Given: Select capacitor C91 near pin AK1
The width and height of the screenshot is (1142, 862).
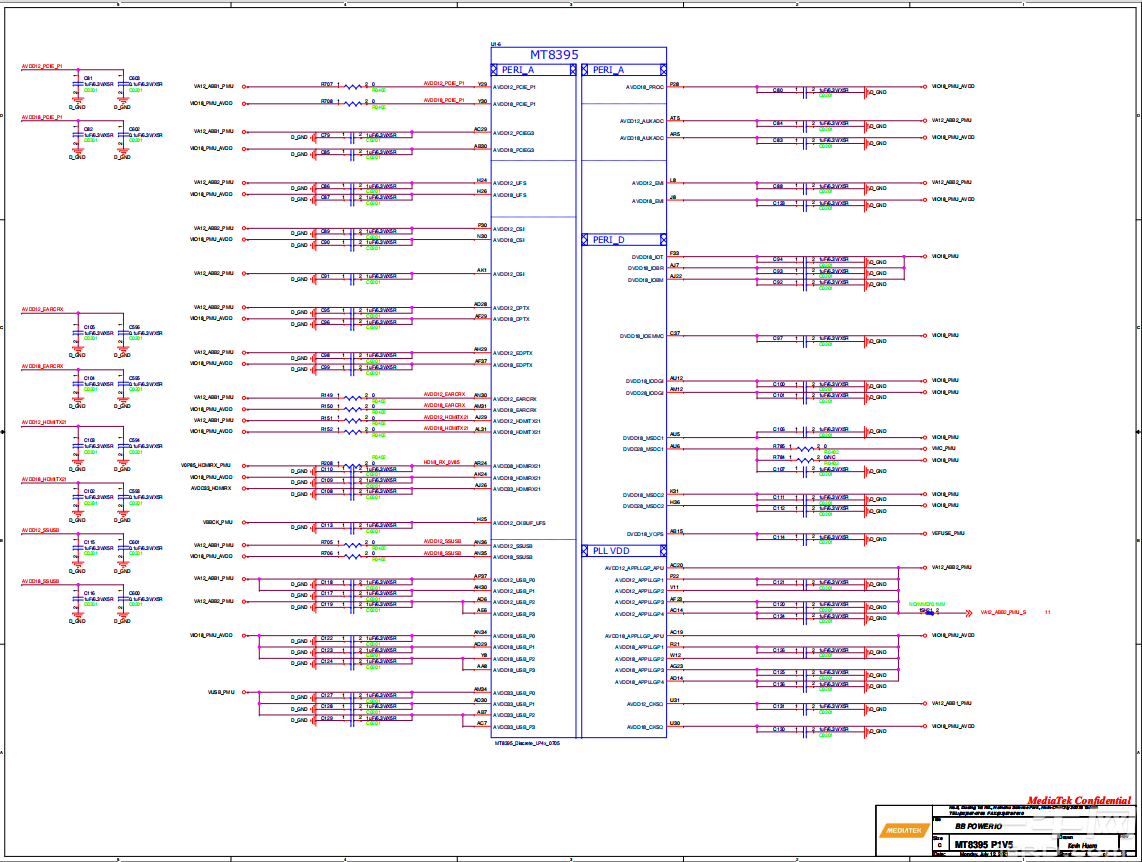Looking at the screenshot, I should coord(353,276).
